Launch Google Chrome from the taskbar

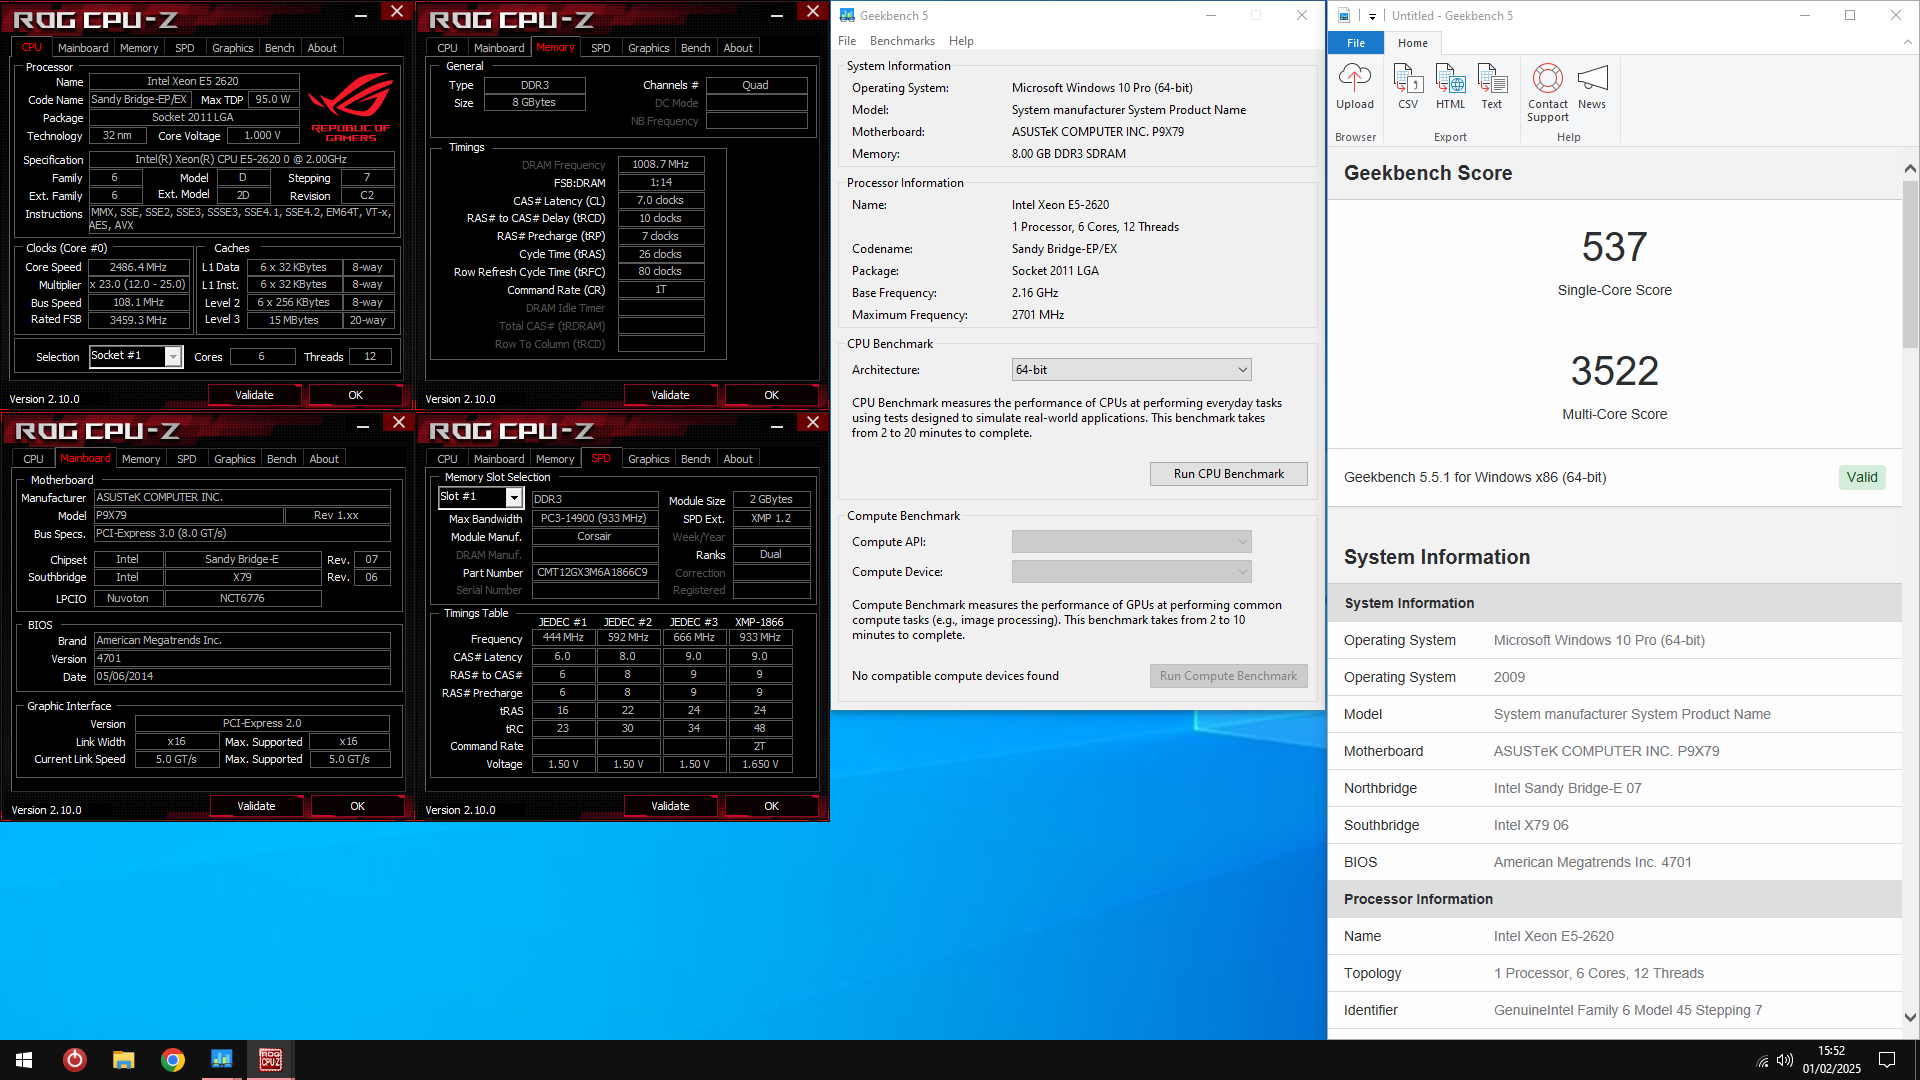[173, 1060]
